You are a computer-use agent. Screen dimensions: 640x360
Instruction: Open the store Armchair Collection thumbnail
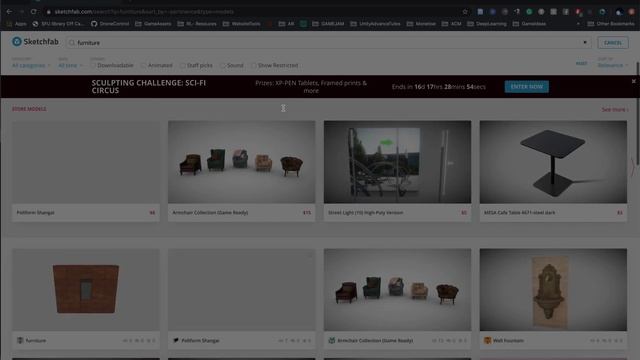241,162
